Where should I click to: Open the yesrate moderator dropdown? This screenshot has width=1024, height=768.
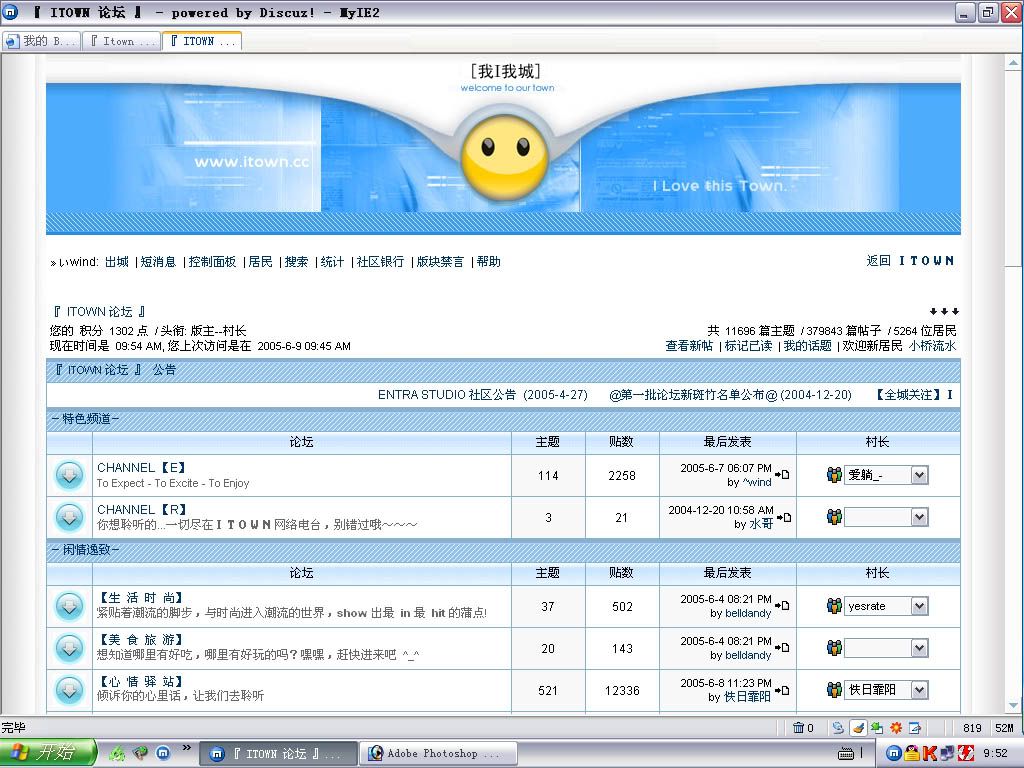click(920, 606)
